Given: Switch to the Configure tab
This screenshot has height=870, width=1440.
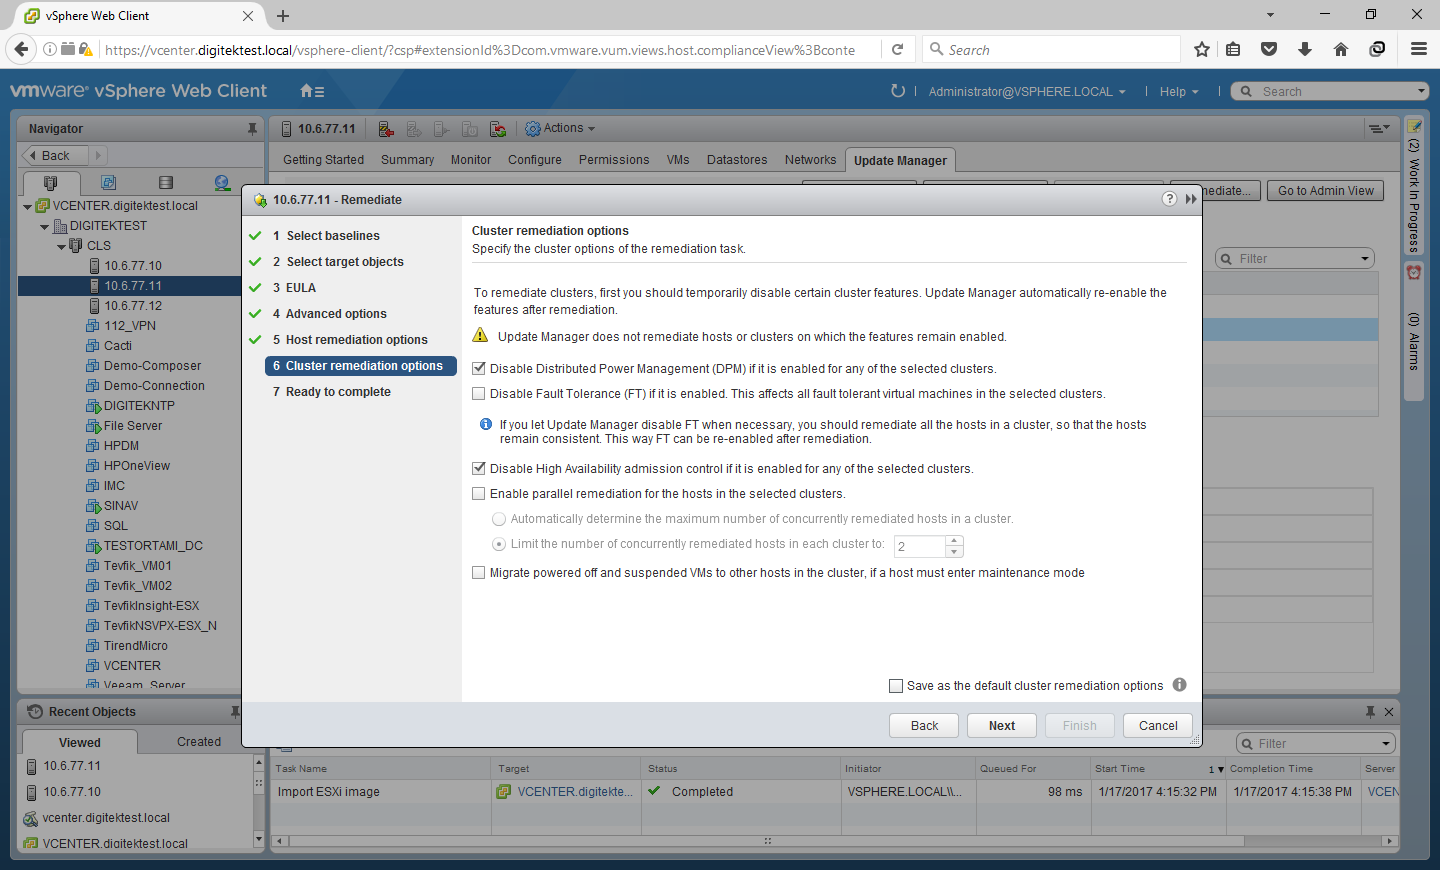Looking at the screenshot, I should coord(535,160).
